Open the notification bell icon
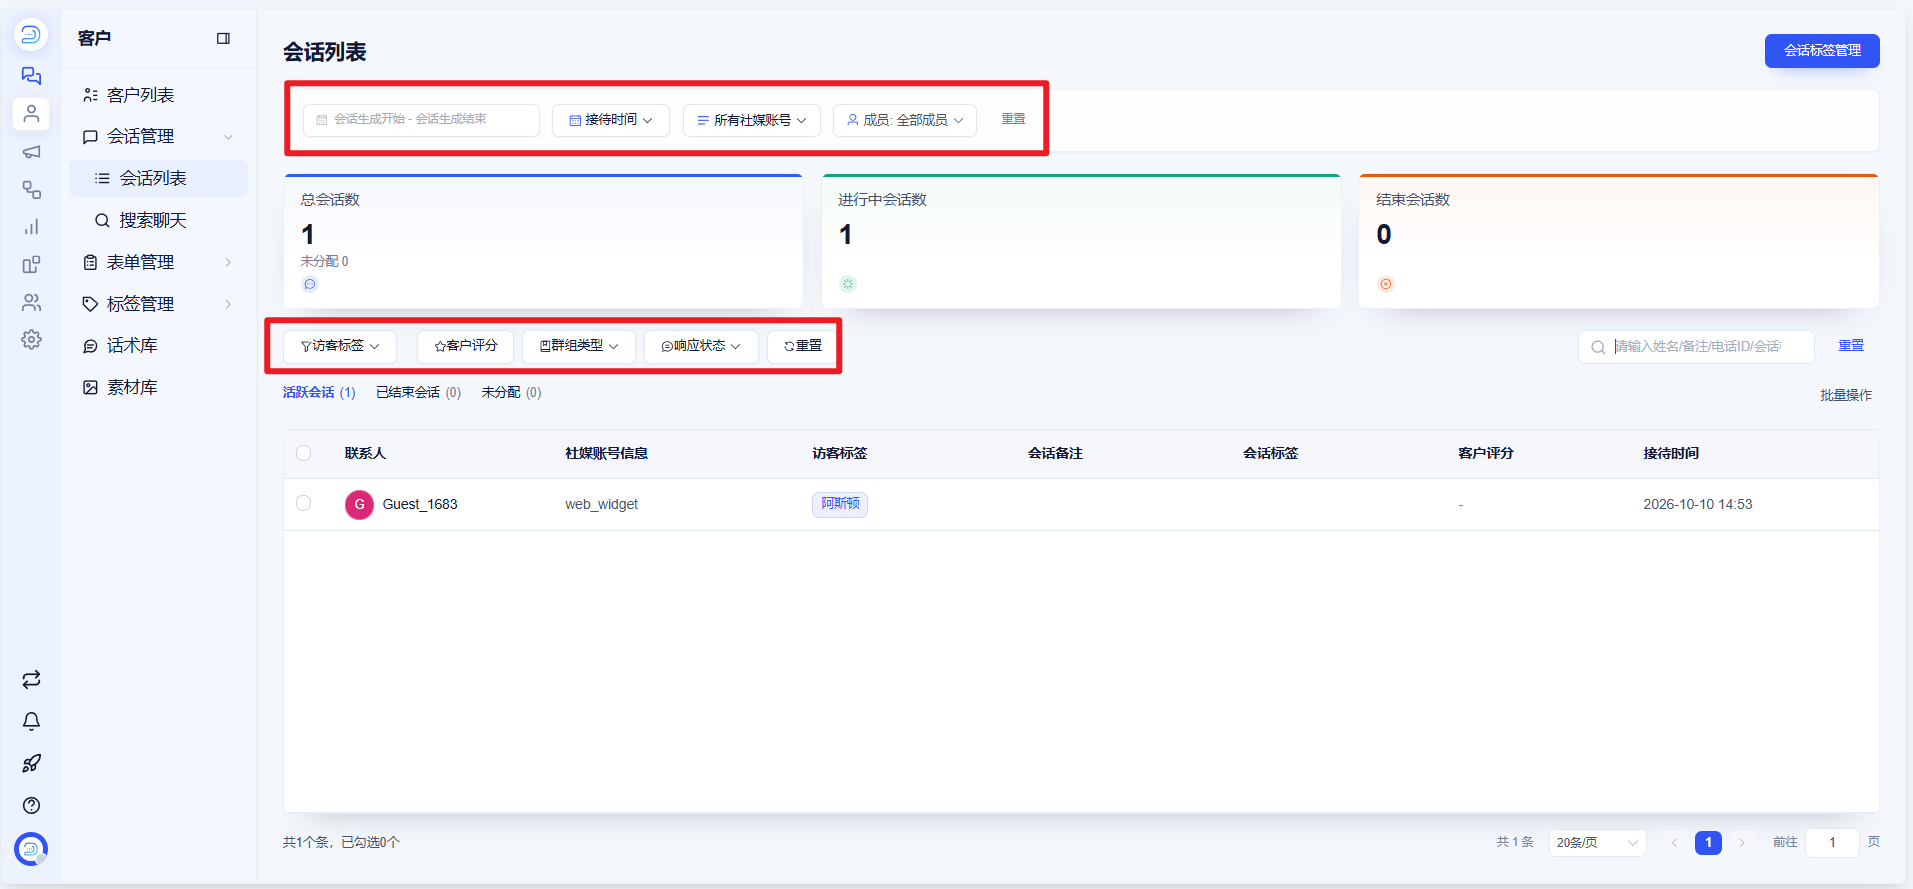The height and width of the screenshot is (889, 1913). point(31,722)
